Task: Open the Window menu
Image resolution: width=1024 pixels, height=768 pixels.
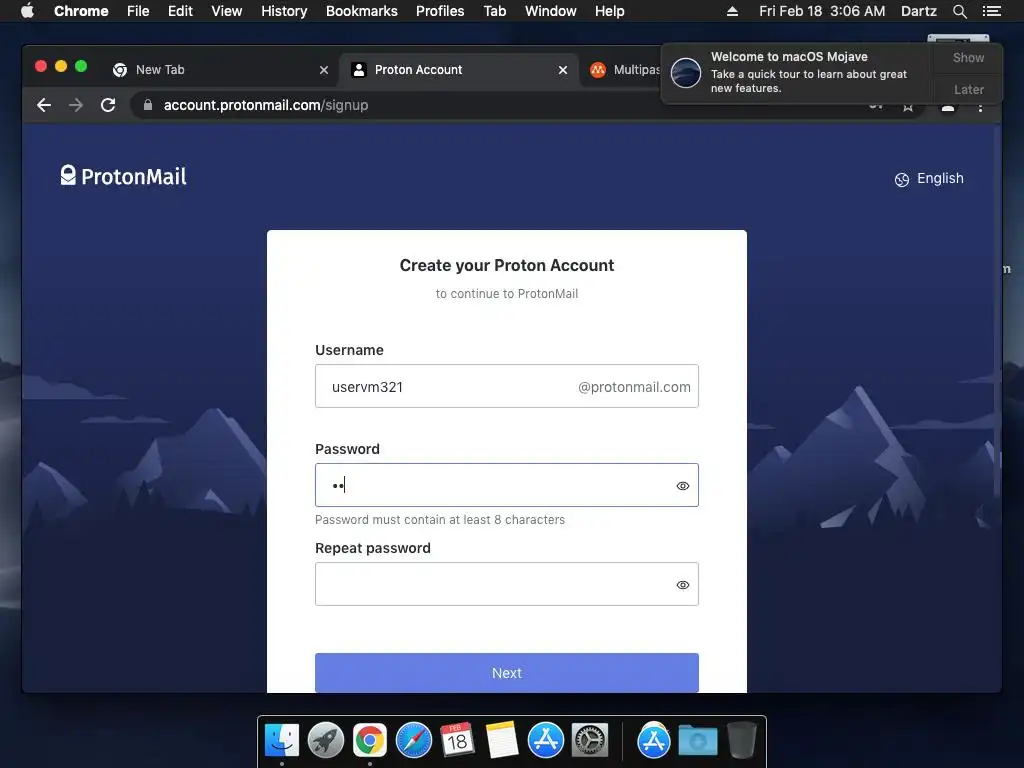Action: click(551, 11)
